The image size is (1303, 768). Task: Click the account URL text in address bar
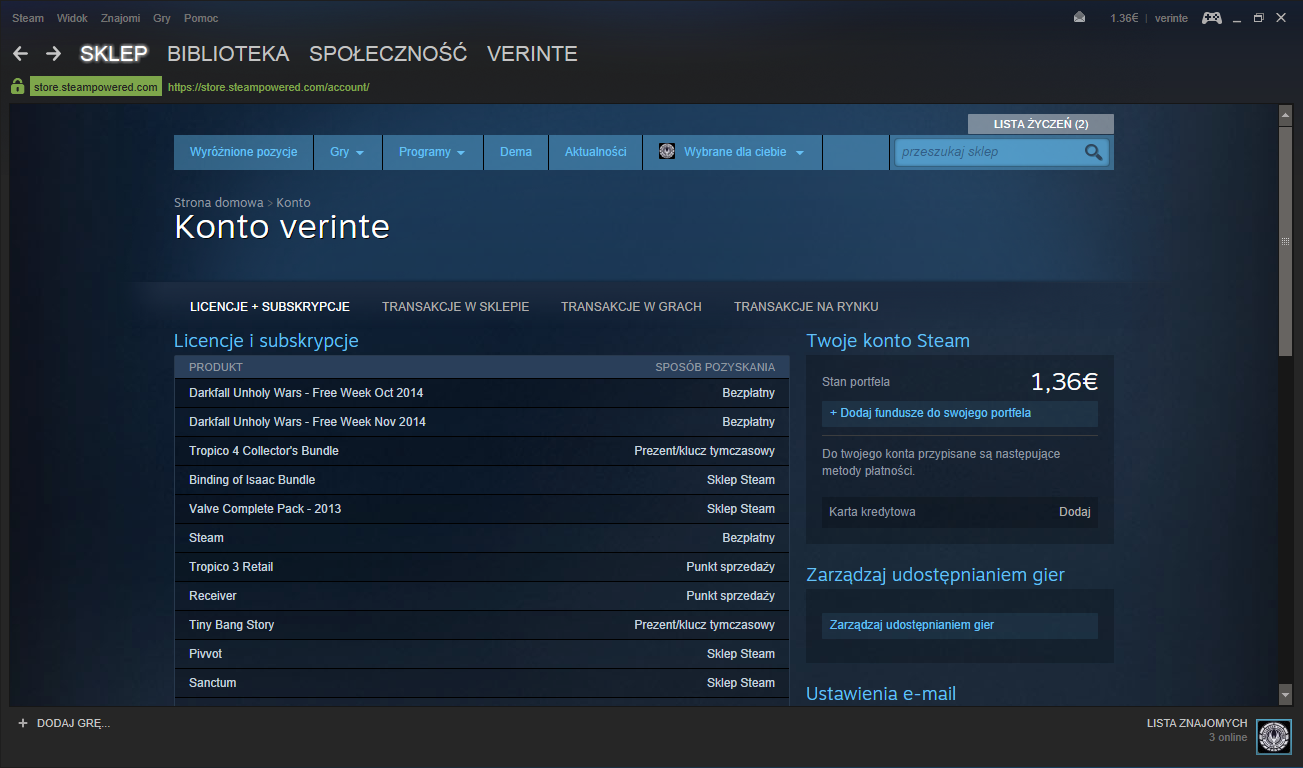point(269,87)
